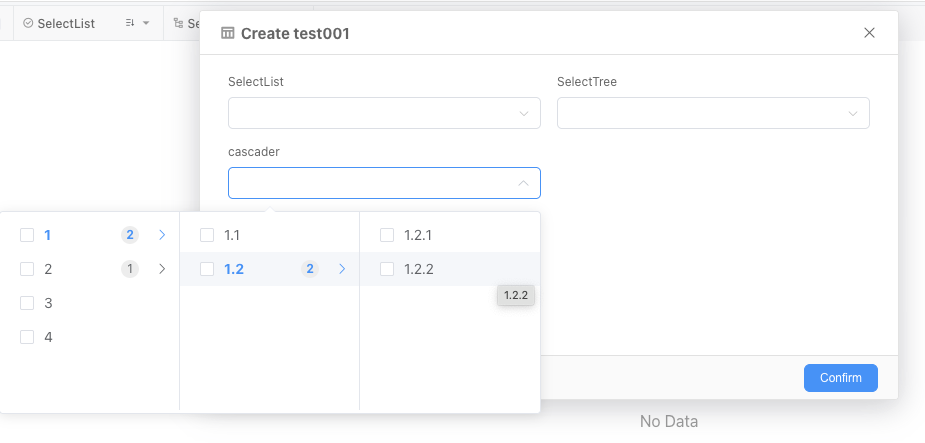
Task: Collapse the cascader dropdown using its arrow
Action: (523, 183)
